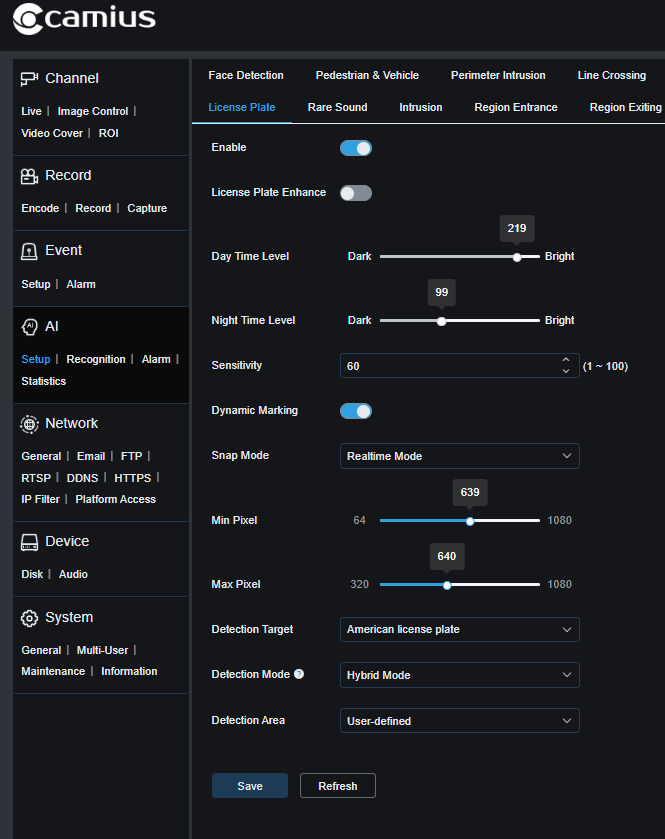Open Multi-User settings
Viewport: 665px width, 839px height.
(102, 650)
